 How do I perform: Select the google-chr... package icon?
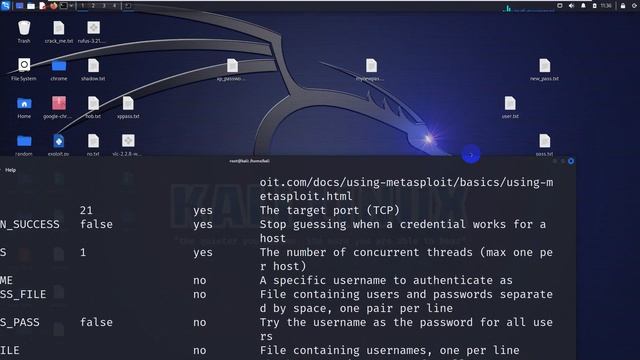[58, 107]
